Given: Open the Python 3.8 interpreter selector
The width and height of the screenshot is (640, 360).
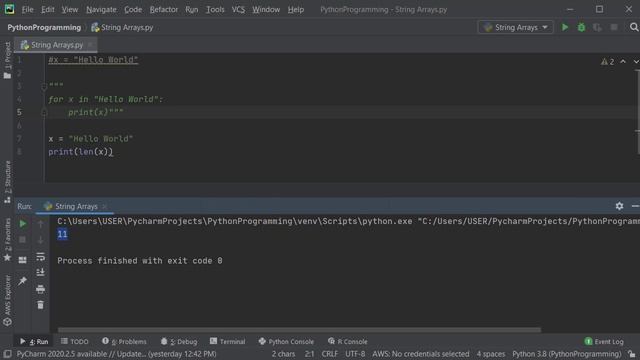Looking at the screenshot, I should pyautogui.click(x=567, y=354).
